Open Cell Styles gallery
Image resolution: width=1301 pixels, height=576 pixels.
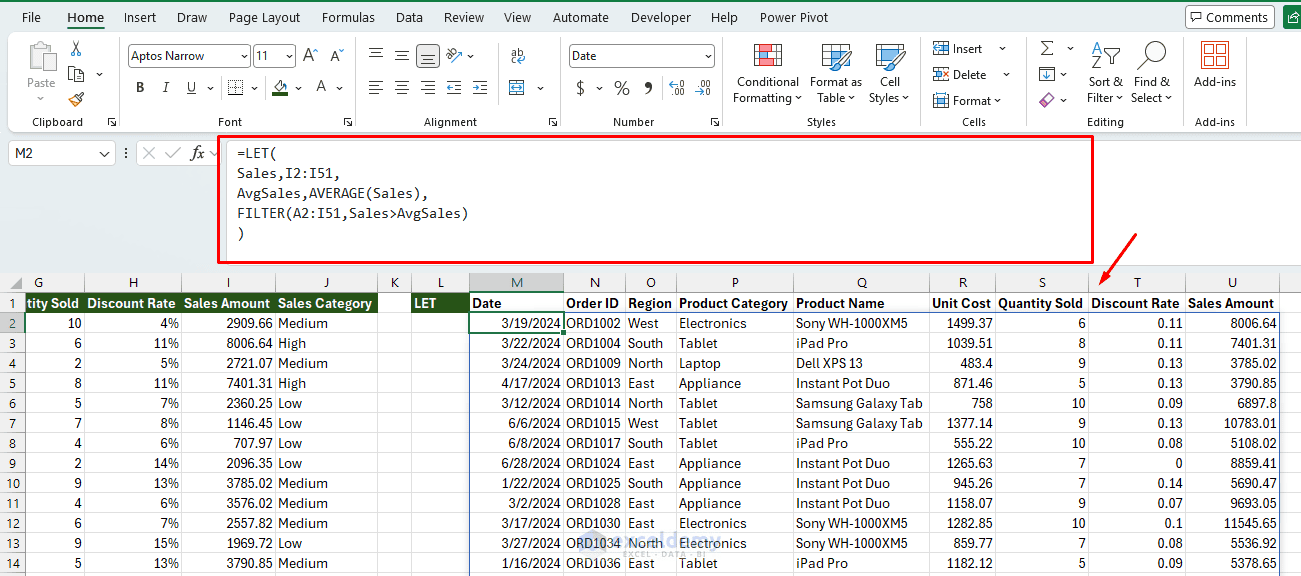889,74
